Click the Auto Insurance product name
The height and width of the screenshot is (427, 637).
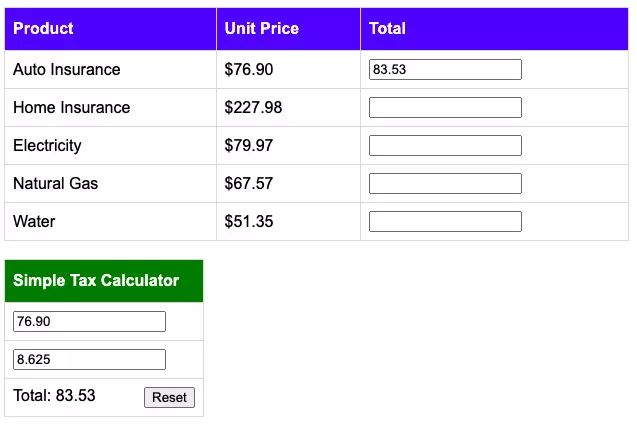click(67, 69)
